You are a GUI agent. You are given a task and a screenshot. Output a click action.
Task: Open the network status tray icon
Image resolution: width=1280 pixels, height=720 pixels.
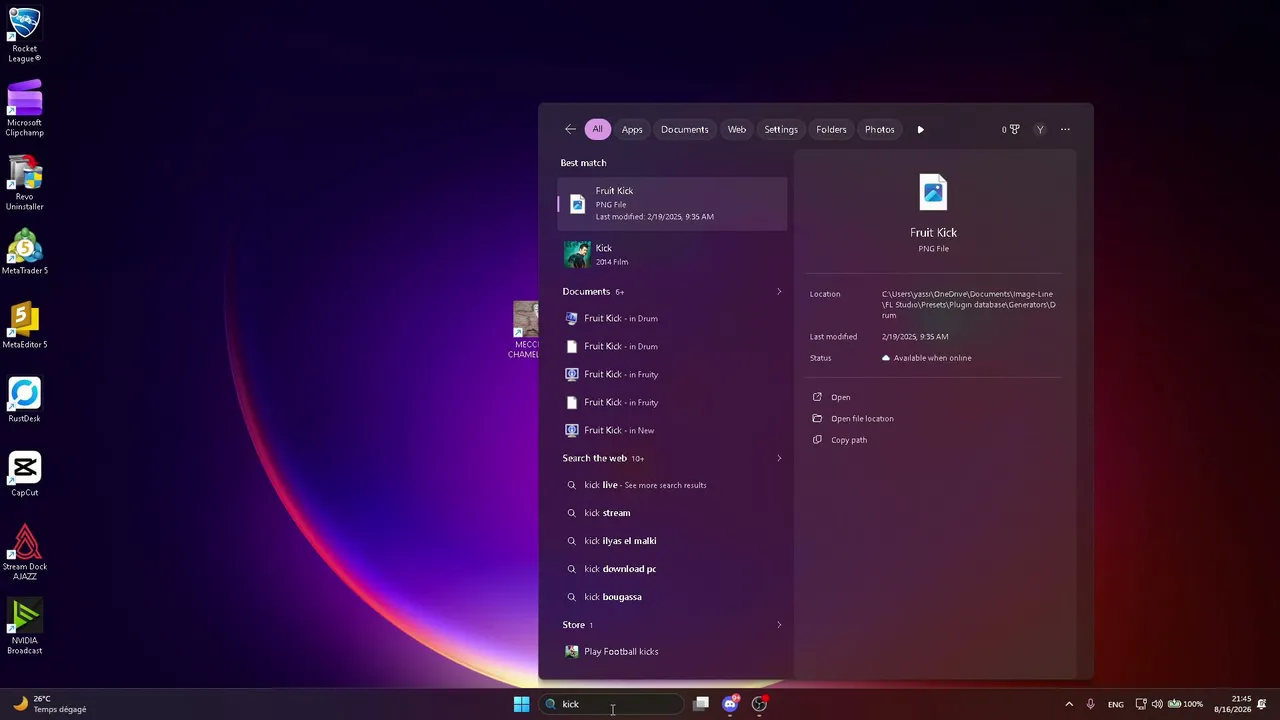click(1142, 704)
